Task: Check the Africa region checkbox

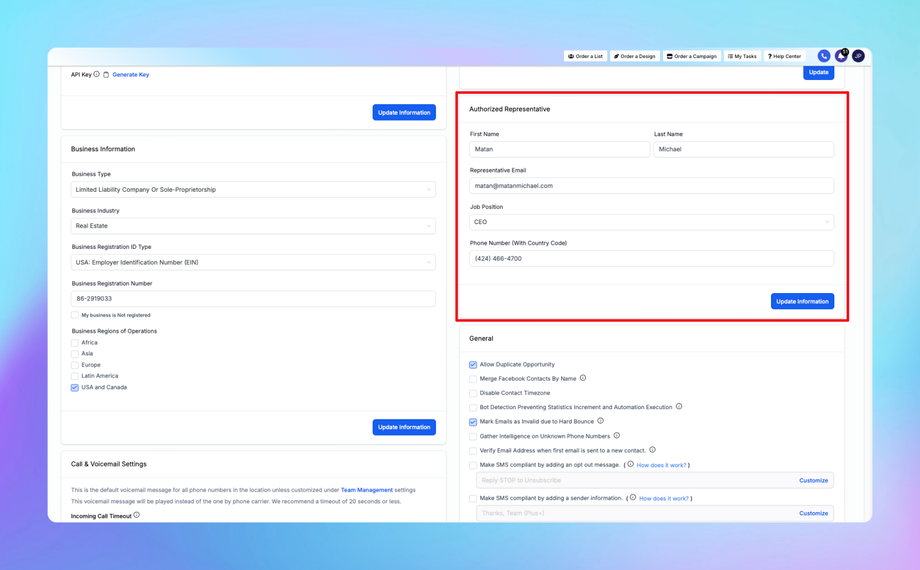Action: 75,343
